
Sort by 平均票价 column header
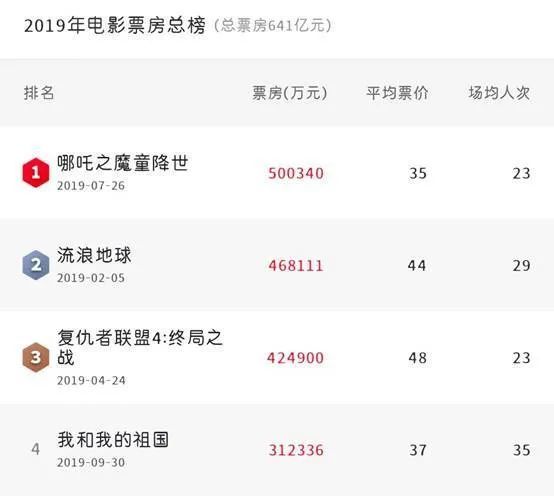coord(397,93)
